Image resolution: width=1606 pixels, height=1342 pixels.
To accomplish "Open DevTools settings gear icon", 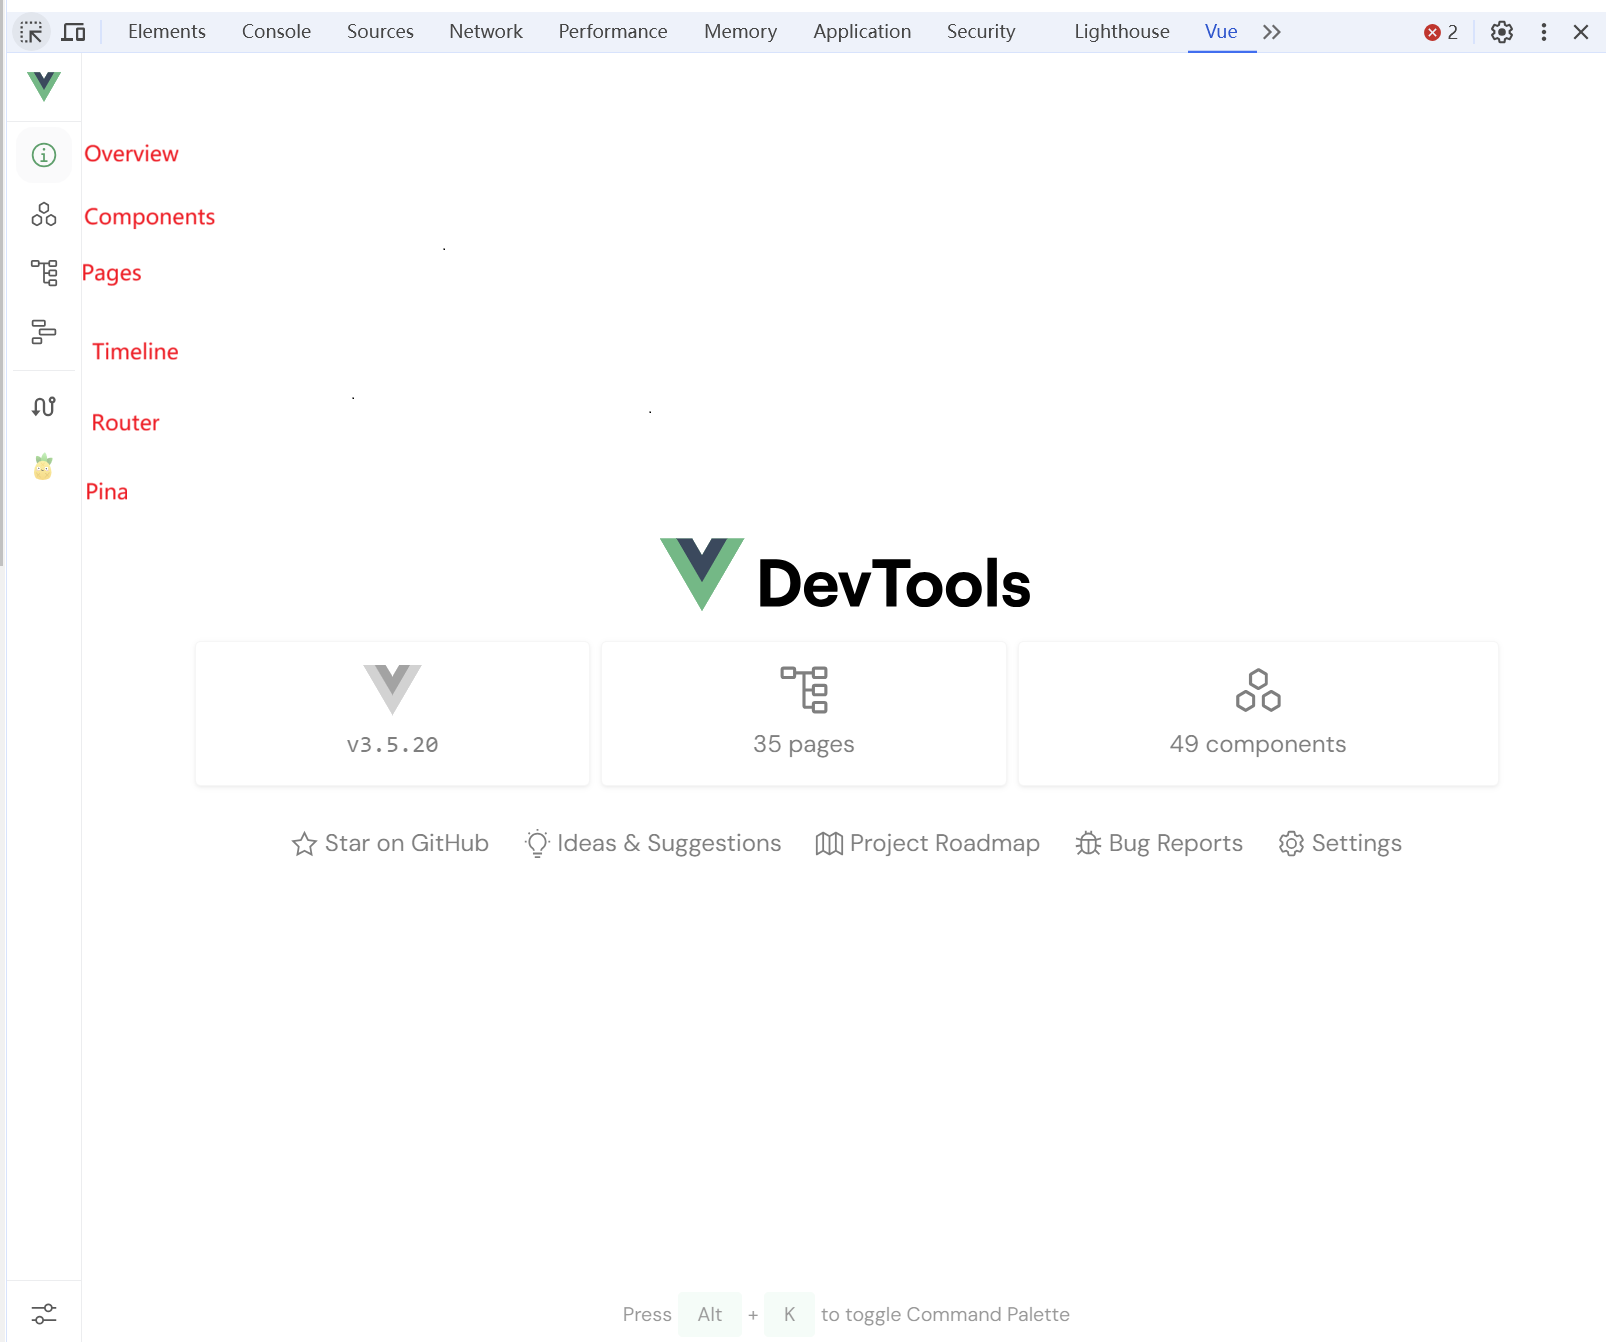I will 1501,32.
